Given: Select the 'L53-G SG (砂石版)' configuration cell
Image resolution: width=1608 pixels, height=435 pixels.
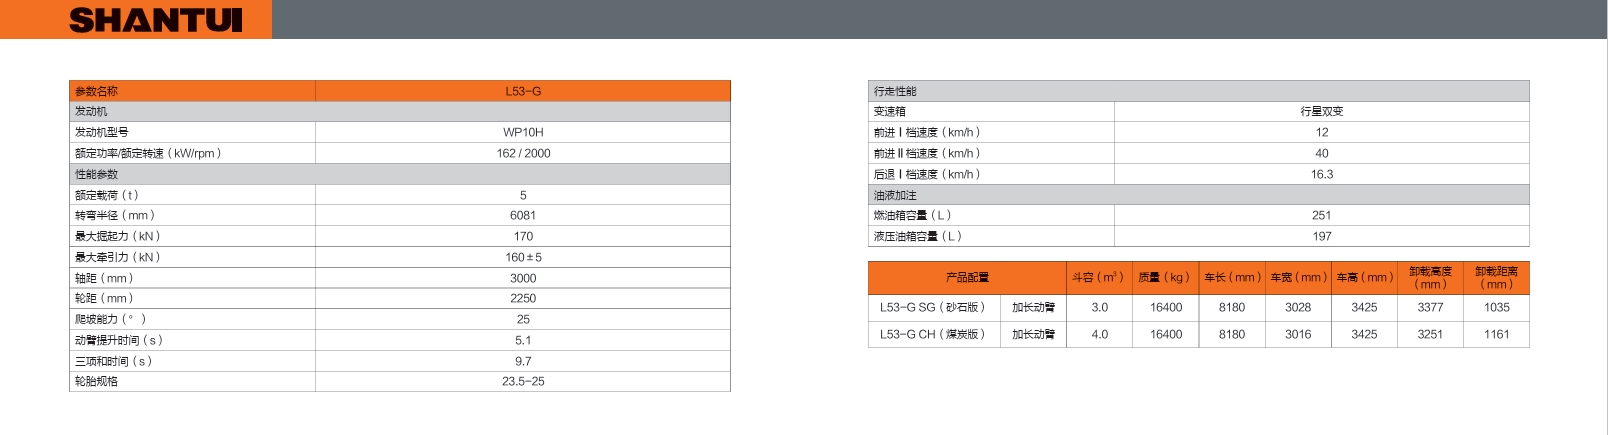Looking at the screenshot, I should pyautogui.click(x=933, y=307).
